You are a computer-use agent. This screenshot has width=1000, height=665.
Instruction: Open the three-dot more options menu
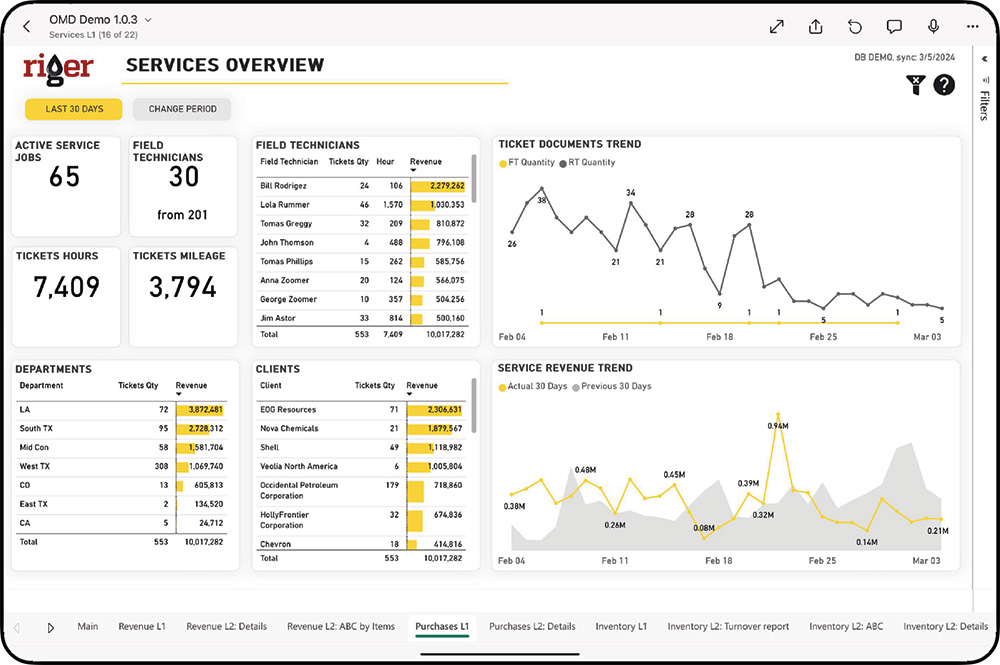coord(973,27)
